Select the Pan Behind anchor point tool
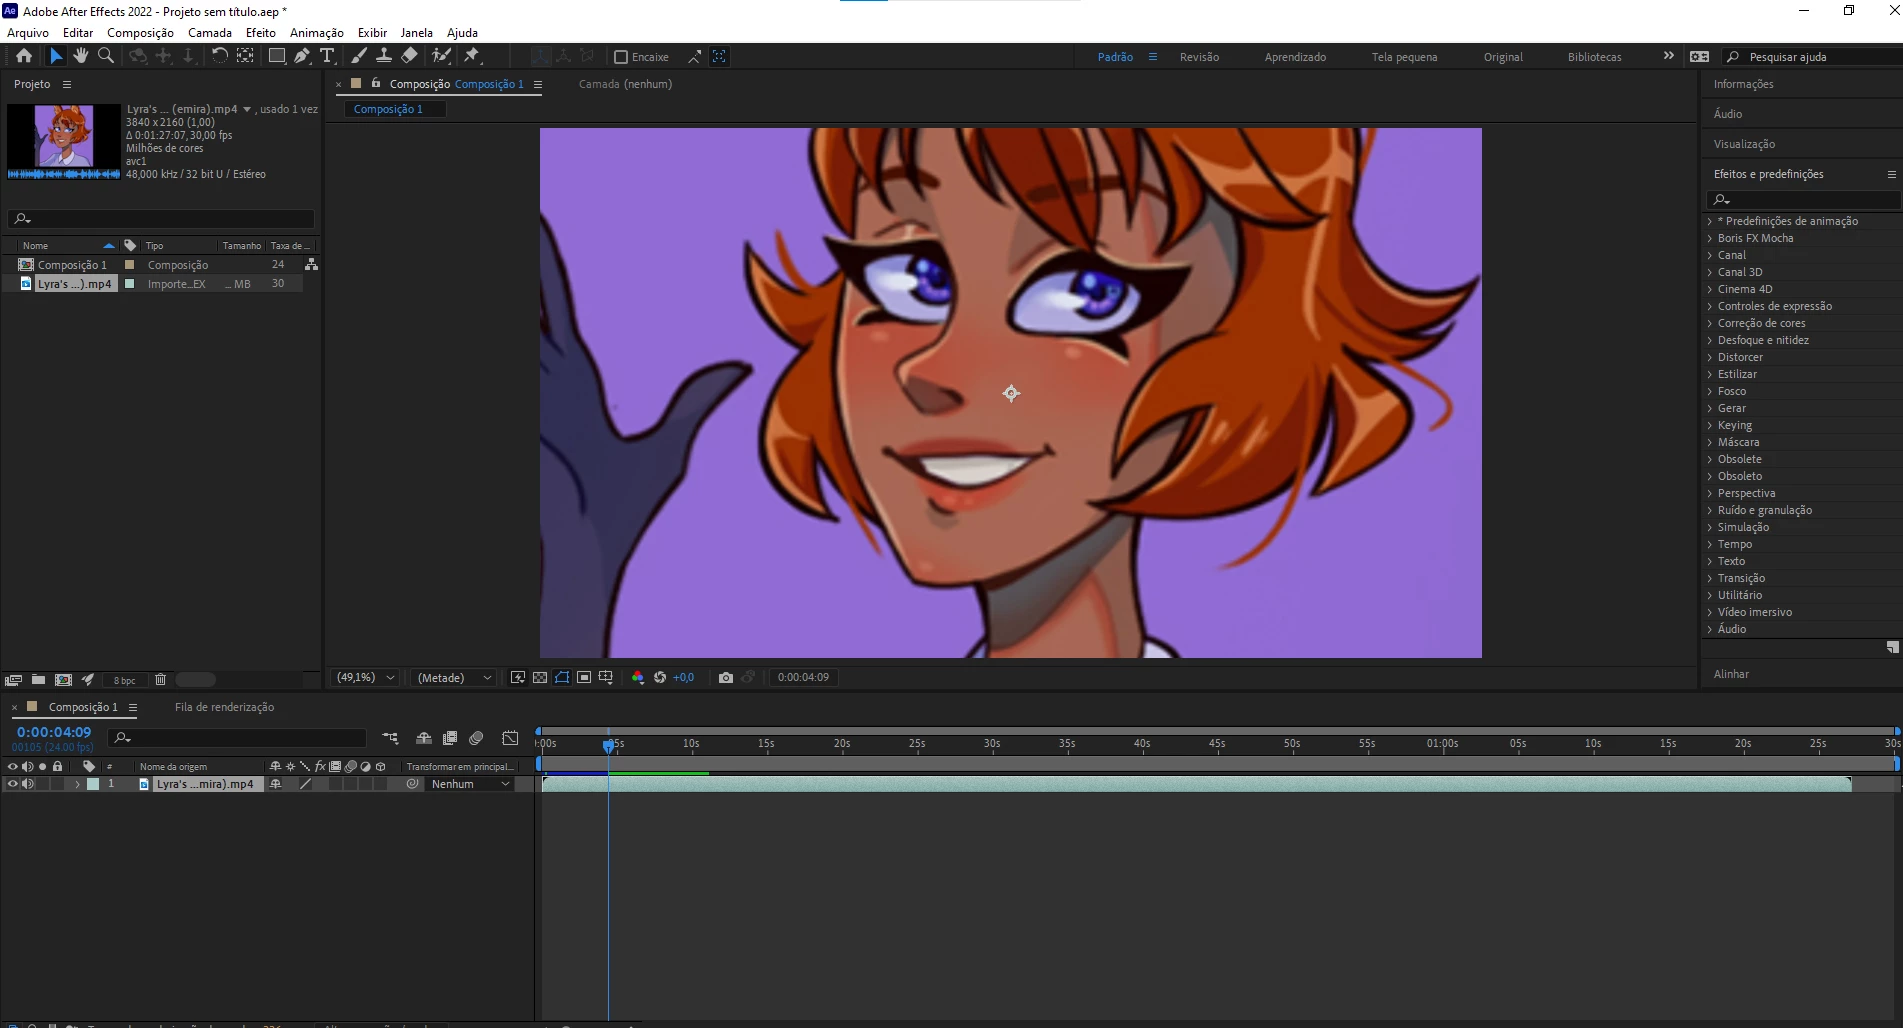Image resolution: width=1903 pixels, height=1028 pixels. click(x=245, y=56)
